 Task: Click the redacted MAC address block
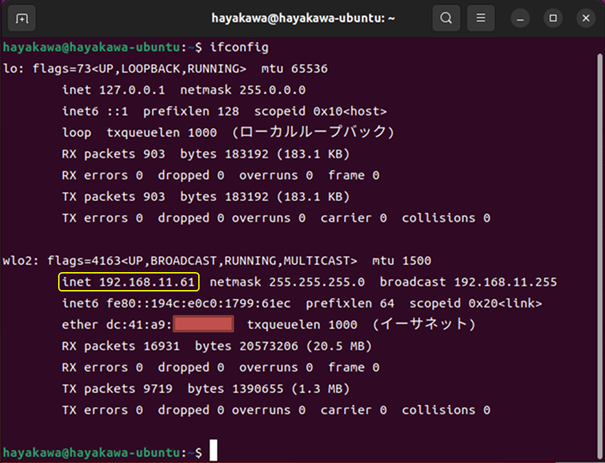203,324
